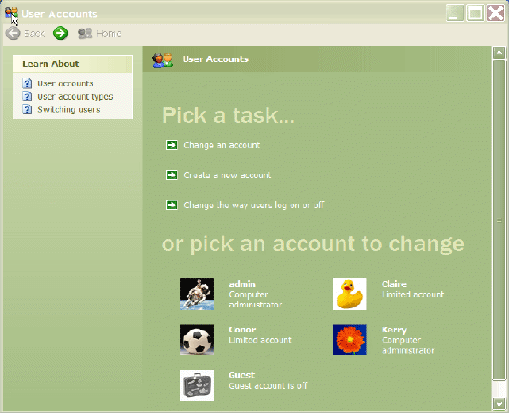The height and width of the screenshot is (413, 509).
Task: Open the User Accounts title bar system icon
Action: coord(11,13)
